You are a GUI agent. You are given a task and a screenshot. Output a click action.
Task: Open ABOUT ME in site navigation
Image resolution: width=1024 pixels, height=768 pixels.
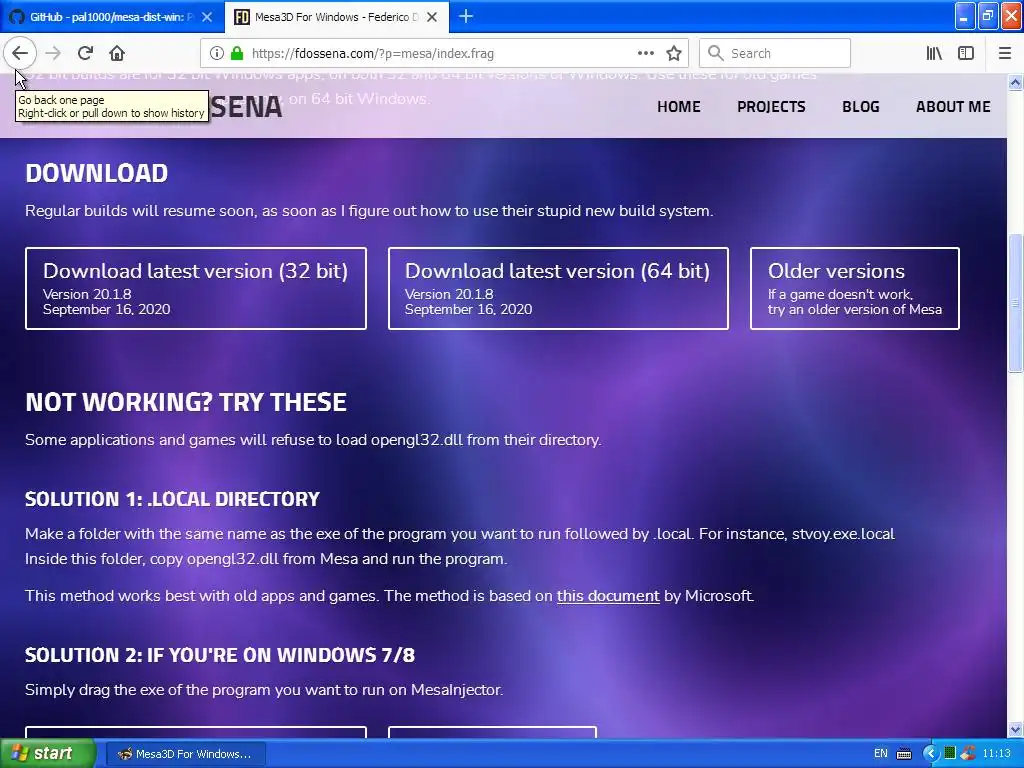click(x=953, y=106)
